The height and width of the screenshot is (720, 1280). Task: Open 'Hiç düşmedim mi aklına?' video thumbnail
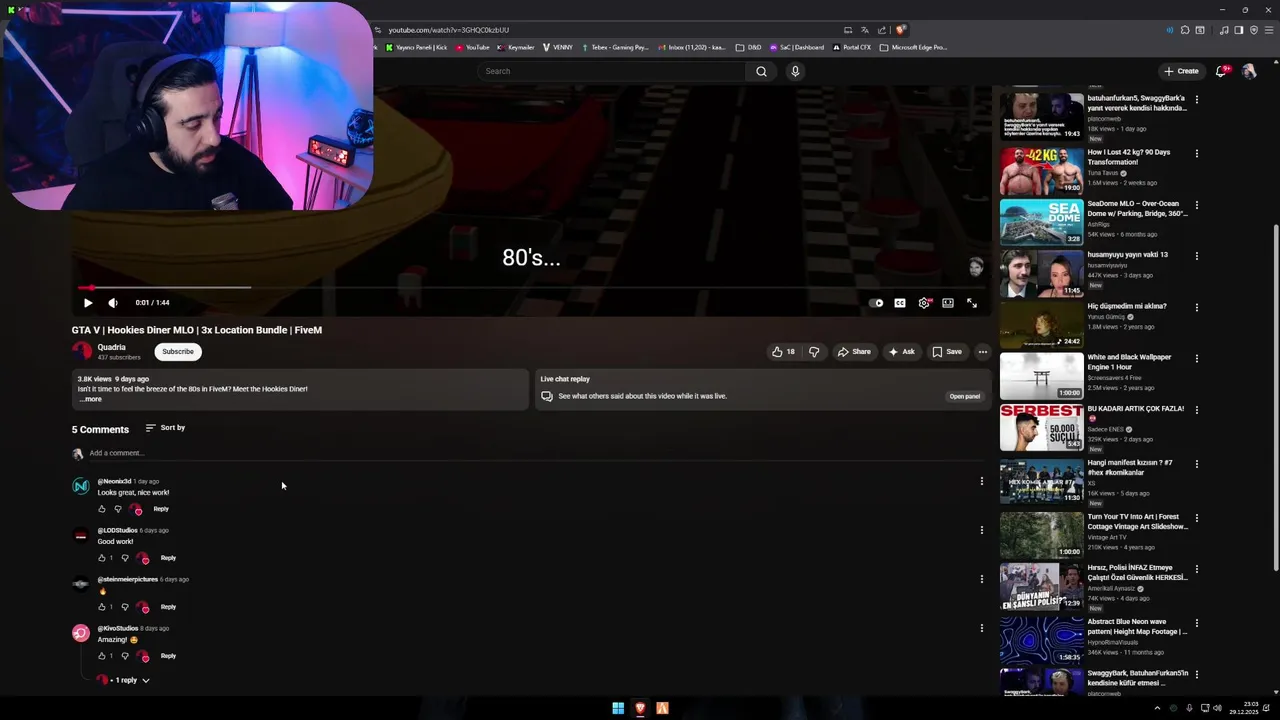(x=1041, y=324)
